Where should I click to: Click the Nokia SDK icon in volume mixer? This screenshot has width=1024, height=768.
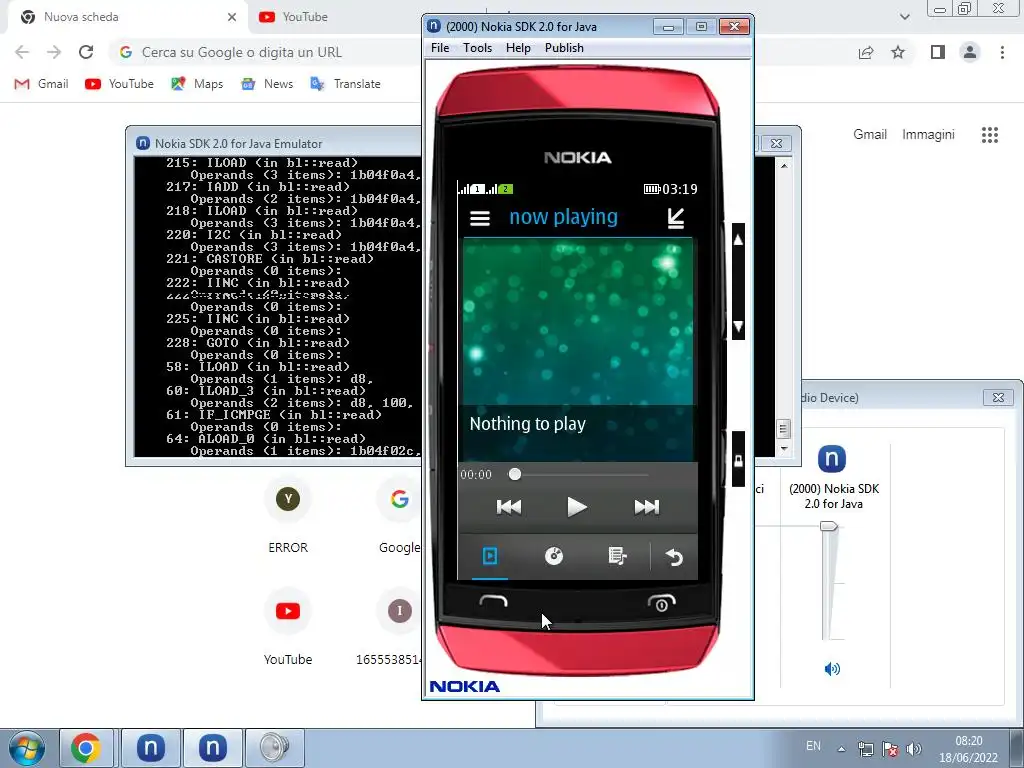pos(832,458)
